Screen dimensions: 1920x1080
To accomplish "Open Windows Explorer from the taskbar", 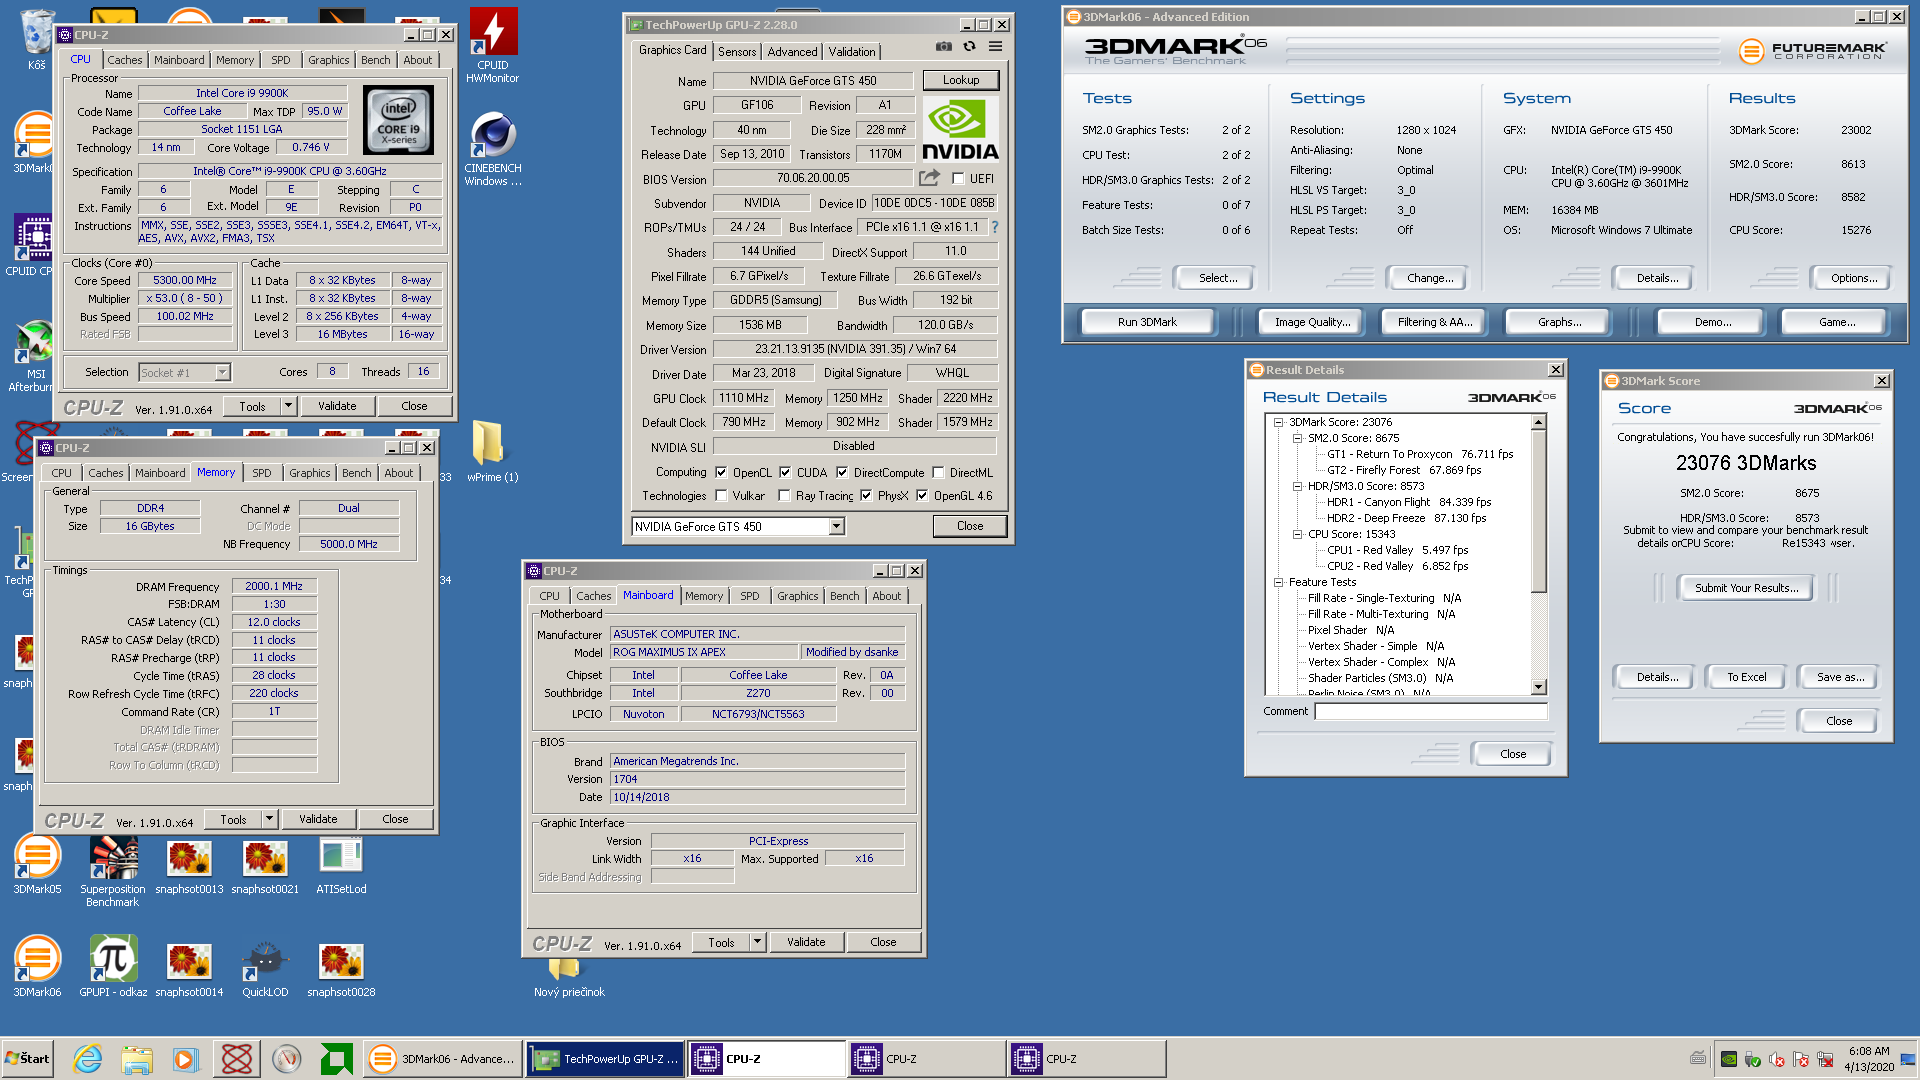I will coord(137,1059).
